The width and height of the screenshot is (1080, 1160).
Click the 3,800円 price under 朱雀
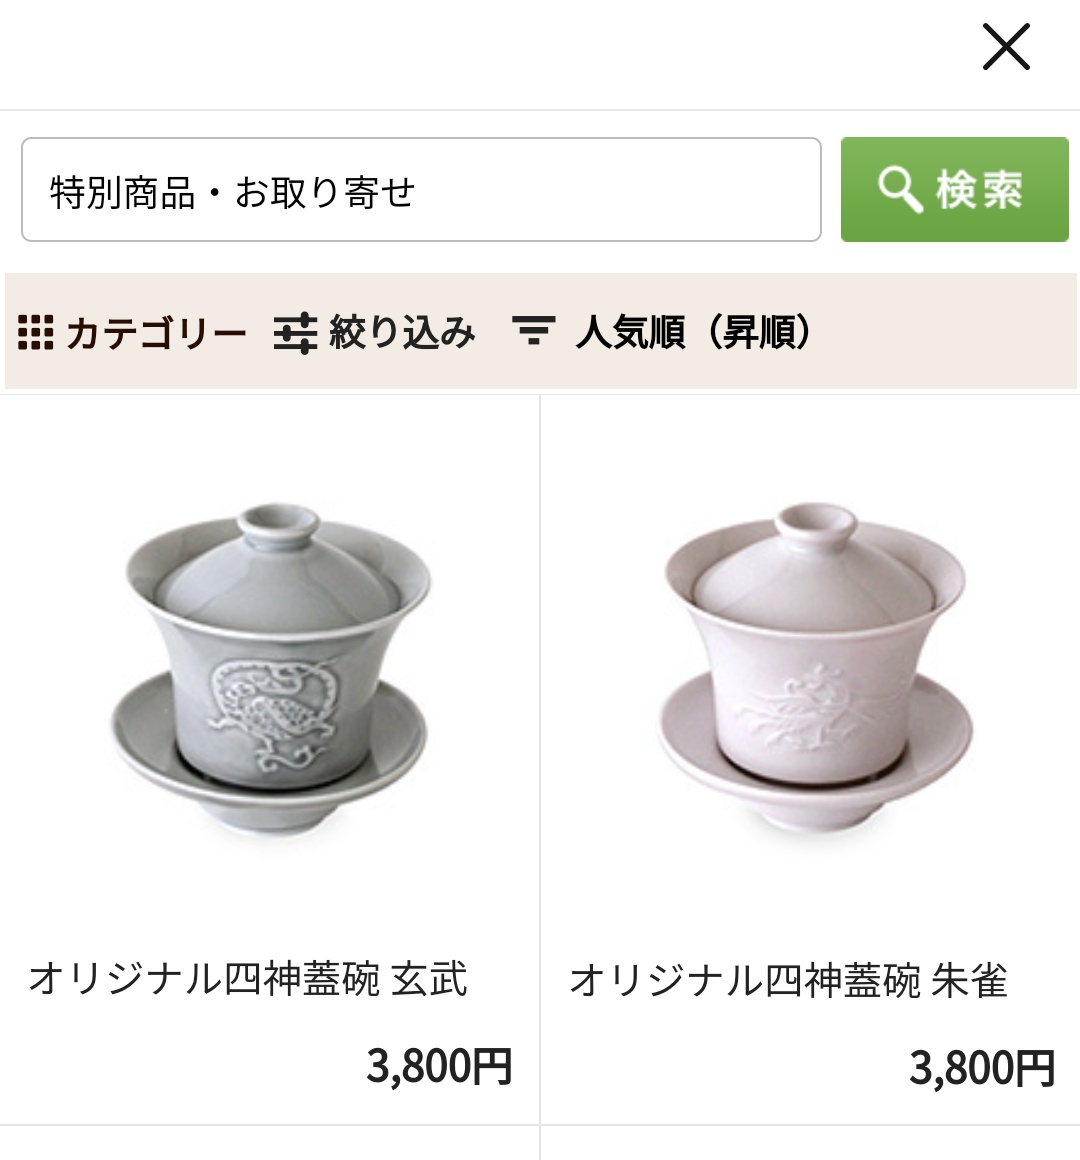(982, 1068)
